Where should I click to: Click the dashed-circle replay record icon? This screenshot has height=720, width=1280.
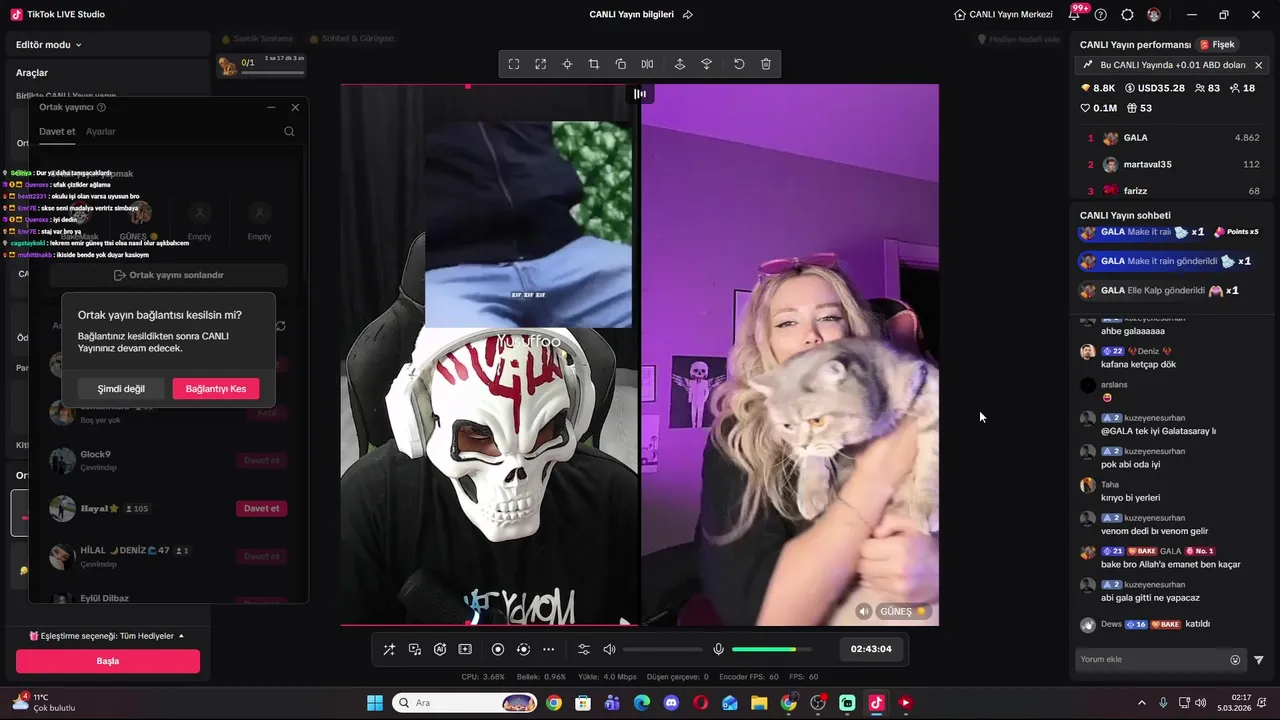(x=523, y=649)
